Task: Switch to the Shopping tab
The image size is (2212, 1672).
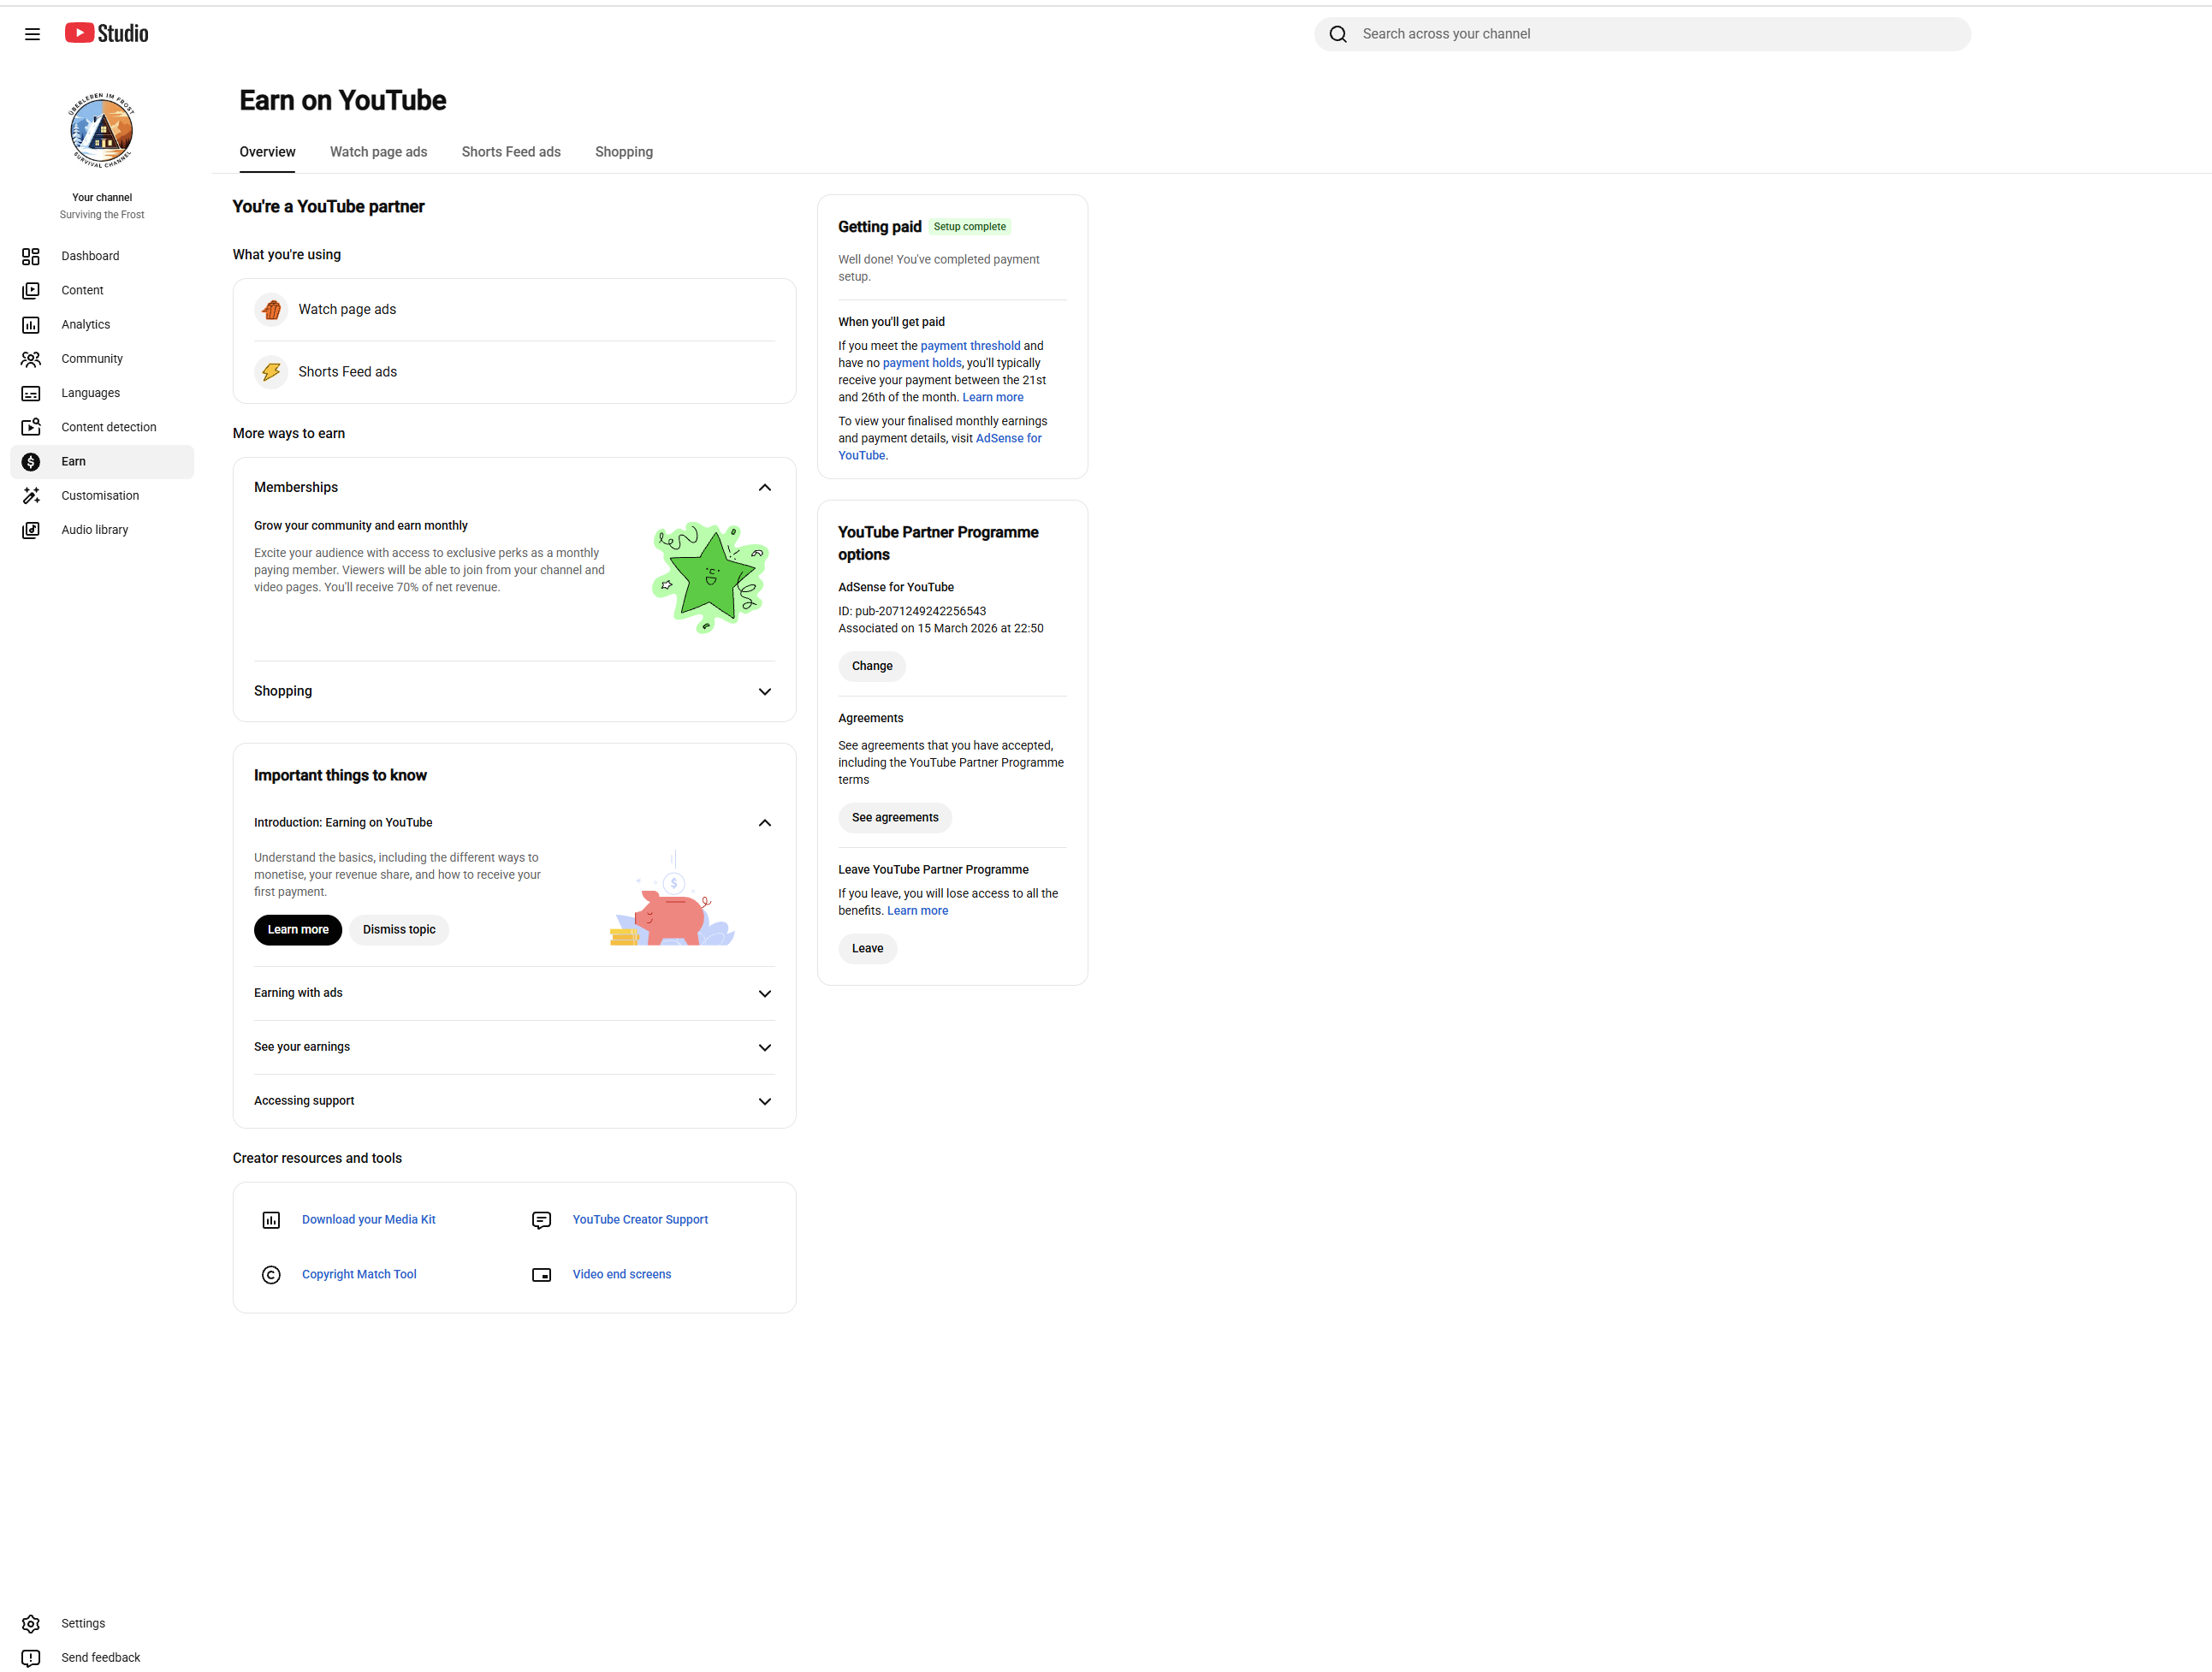Action: (x=624, y=152)
